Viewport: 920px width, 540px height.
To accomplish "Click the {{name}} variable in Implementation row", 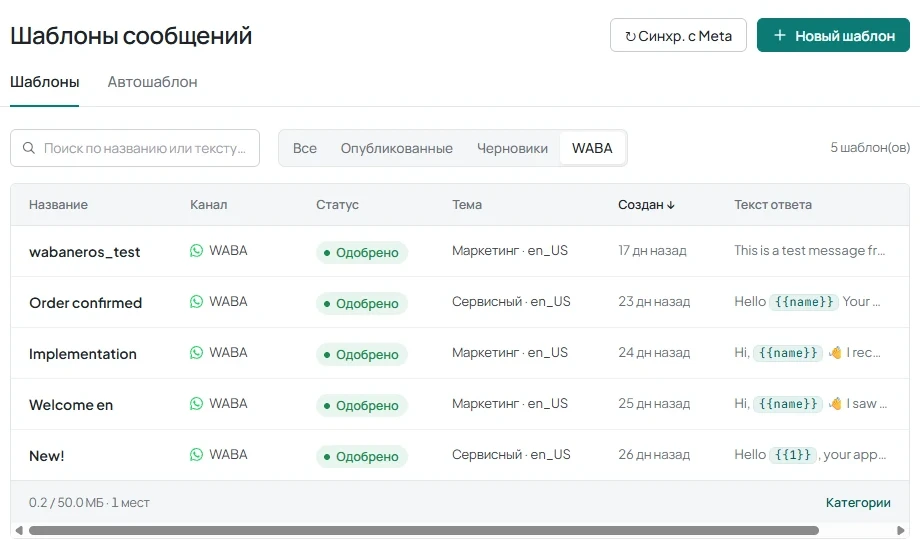I will tap(788, 353).
